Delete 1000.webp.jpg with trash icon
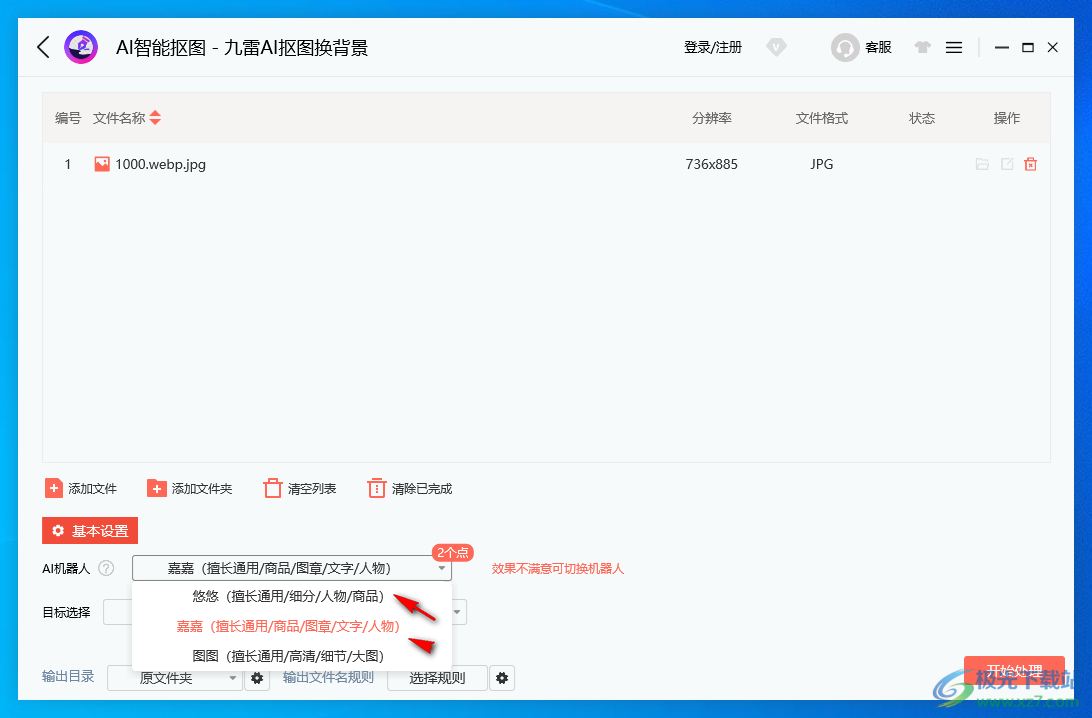The height and width of the screenshot is (718, 1092). point(1031,164)
